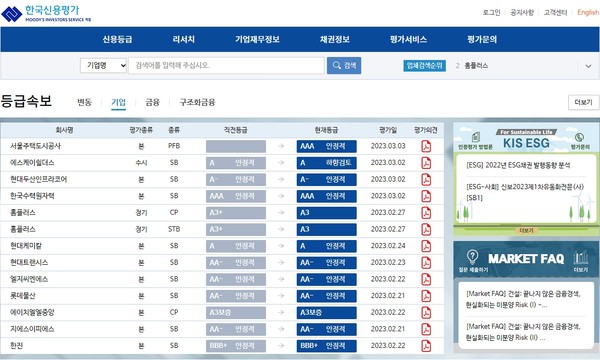This screenshot has width=600, height=360.
Task: Switch to the 금융 tab
Action: tap(152, 102)
